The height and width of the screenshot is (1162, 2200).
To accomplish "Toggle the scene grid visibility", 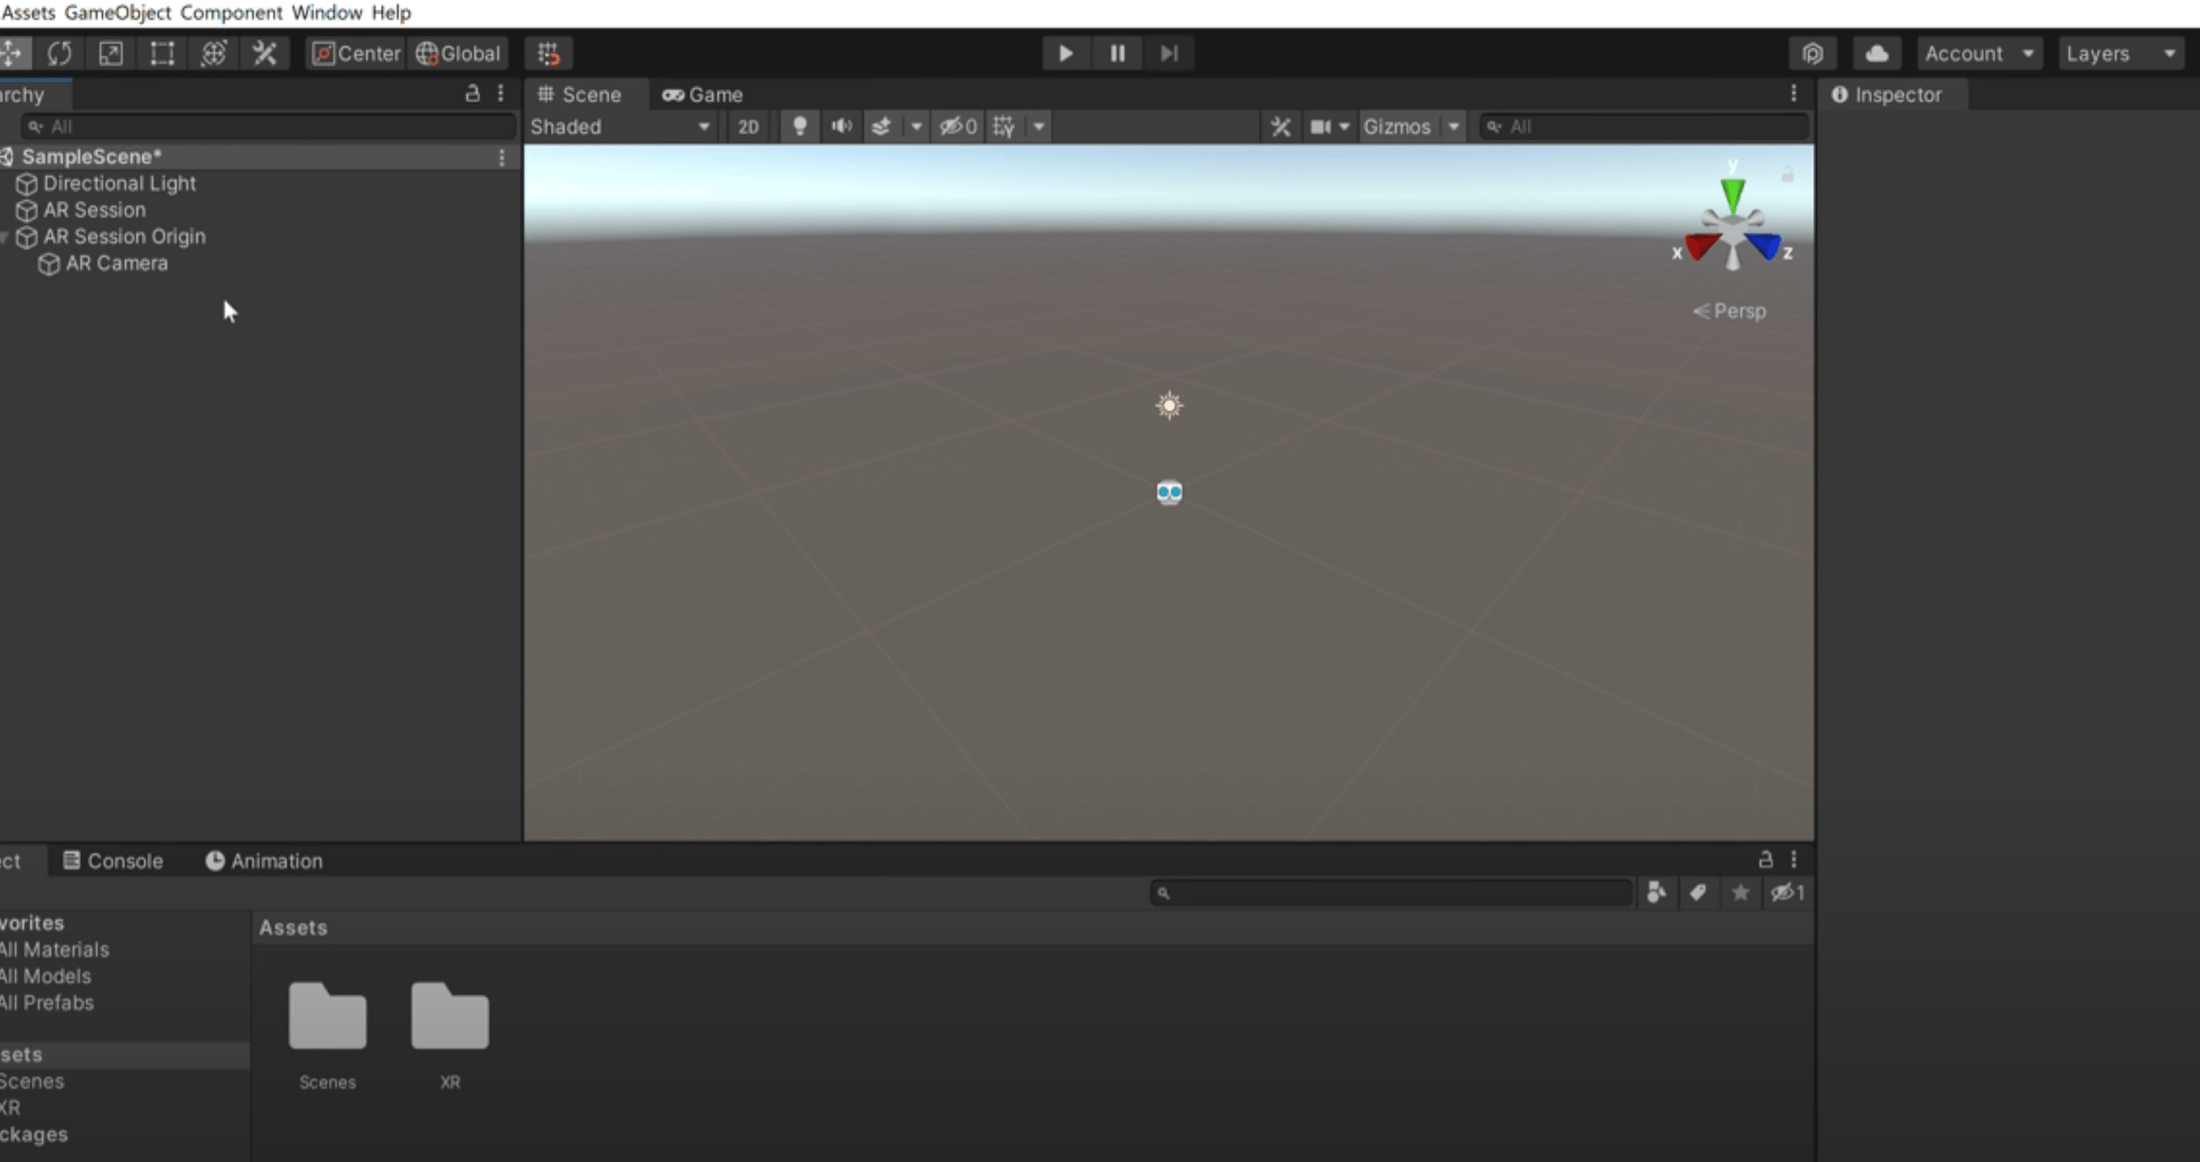I will pos(1004,126).
